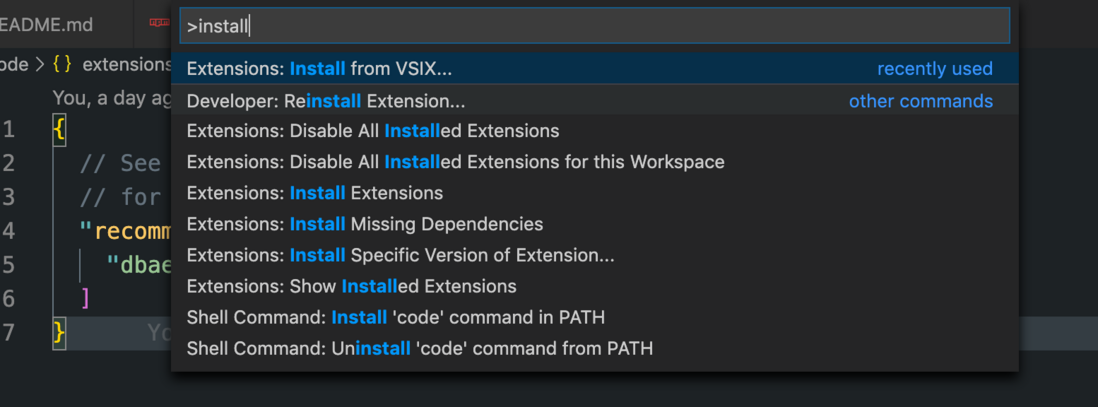This screenshot has width=1098, height=407.
Task: Switch to the README.md editor tab
Action: 46,25
